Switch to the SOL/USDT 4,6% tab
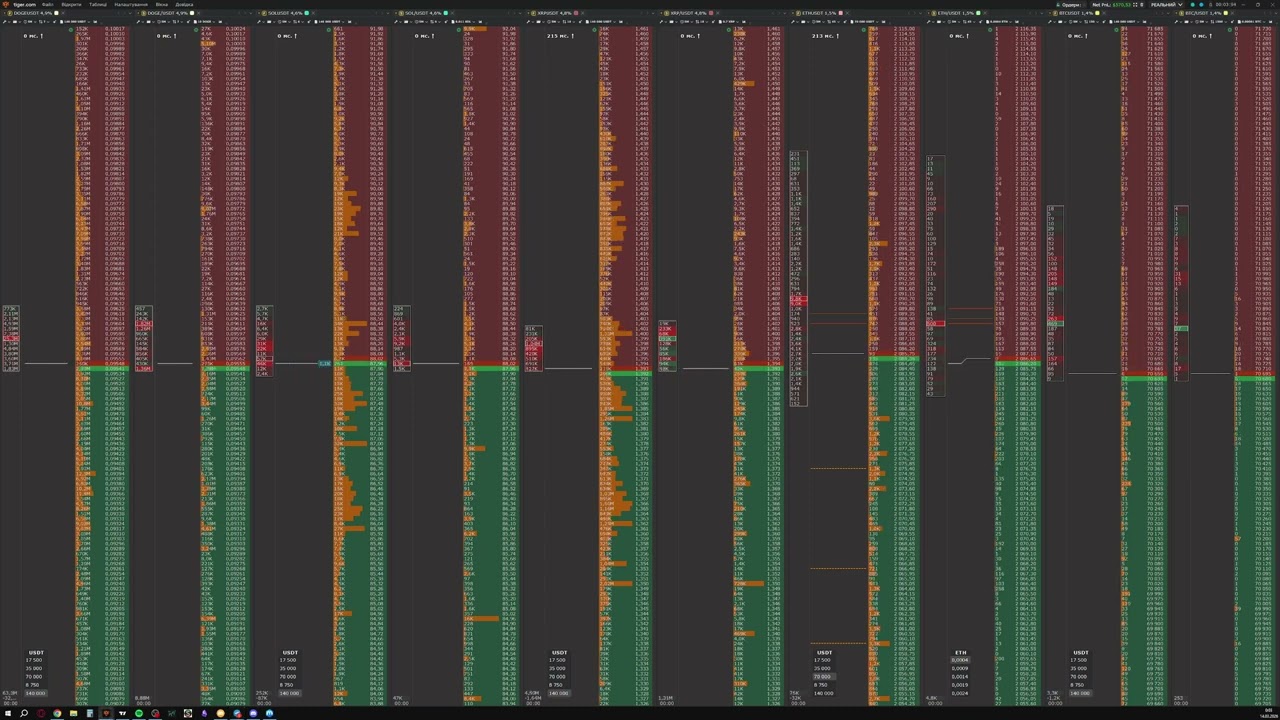This screenshot has width=1280, height=720. tap(422, 13)
